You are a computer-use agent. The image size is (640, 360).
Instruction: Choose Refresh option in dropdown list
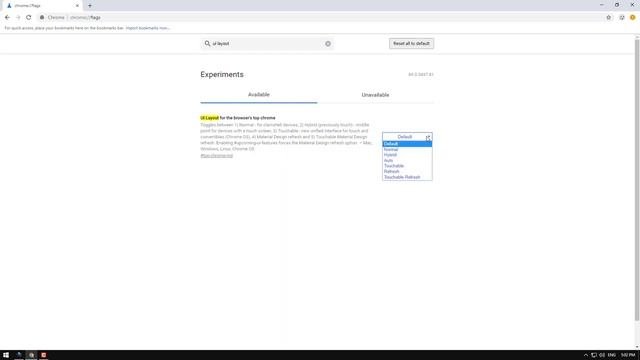[407, 172]
